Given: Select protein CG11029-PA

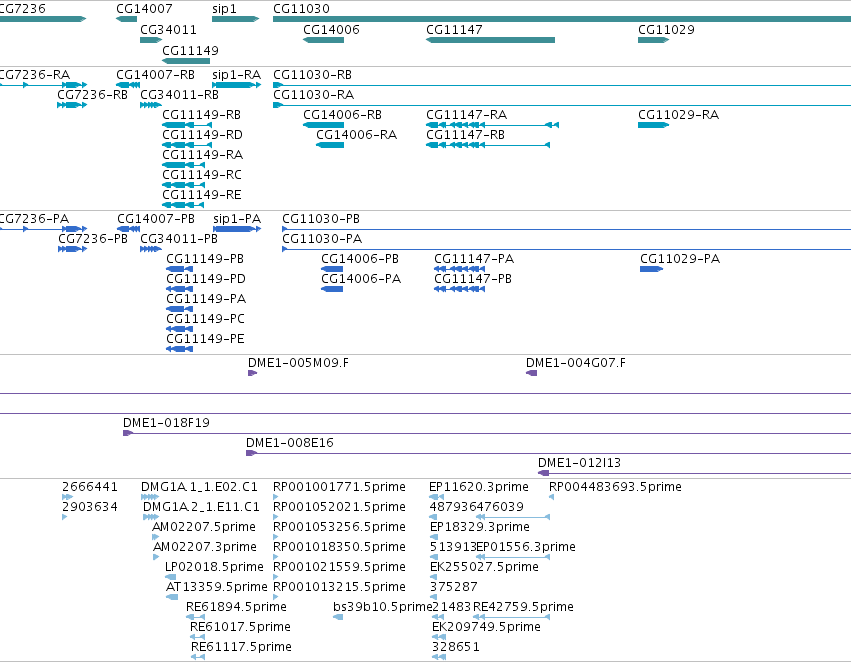Looking at the screenshot, I should point(652,269).
